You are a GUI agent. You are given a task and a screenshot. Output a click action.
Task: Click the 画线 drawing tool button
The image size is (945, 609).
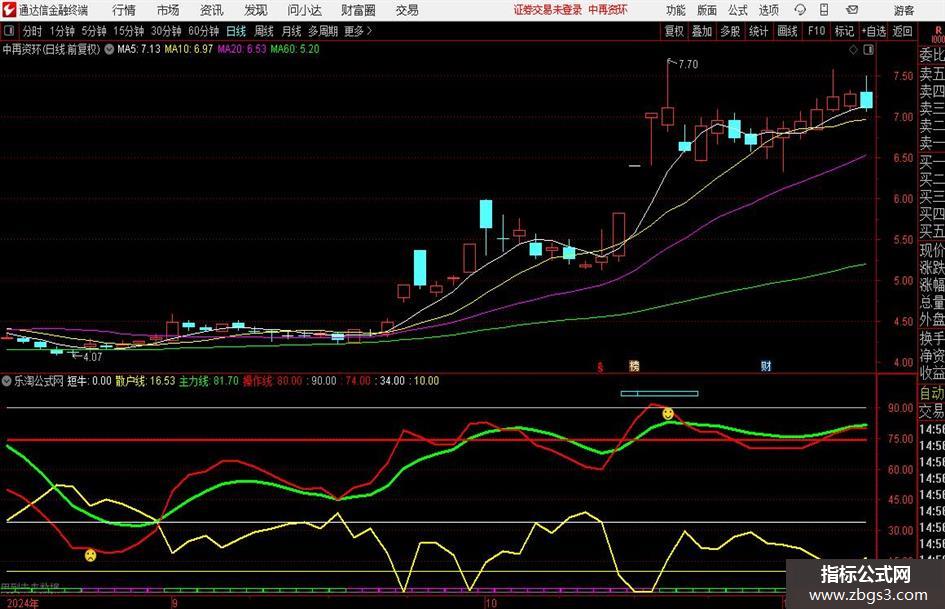tap(787, 31)
